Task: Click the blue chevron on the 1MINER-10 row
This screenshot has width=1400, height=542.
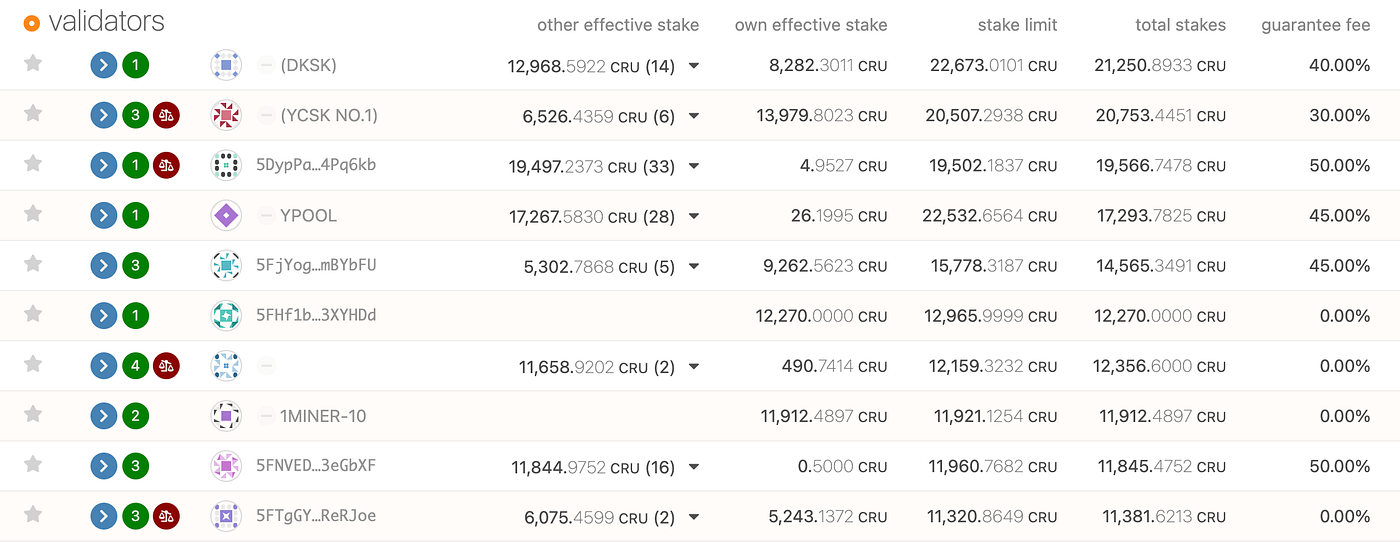Action: coord(103,416)
